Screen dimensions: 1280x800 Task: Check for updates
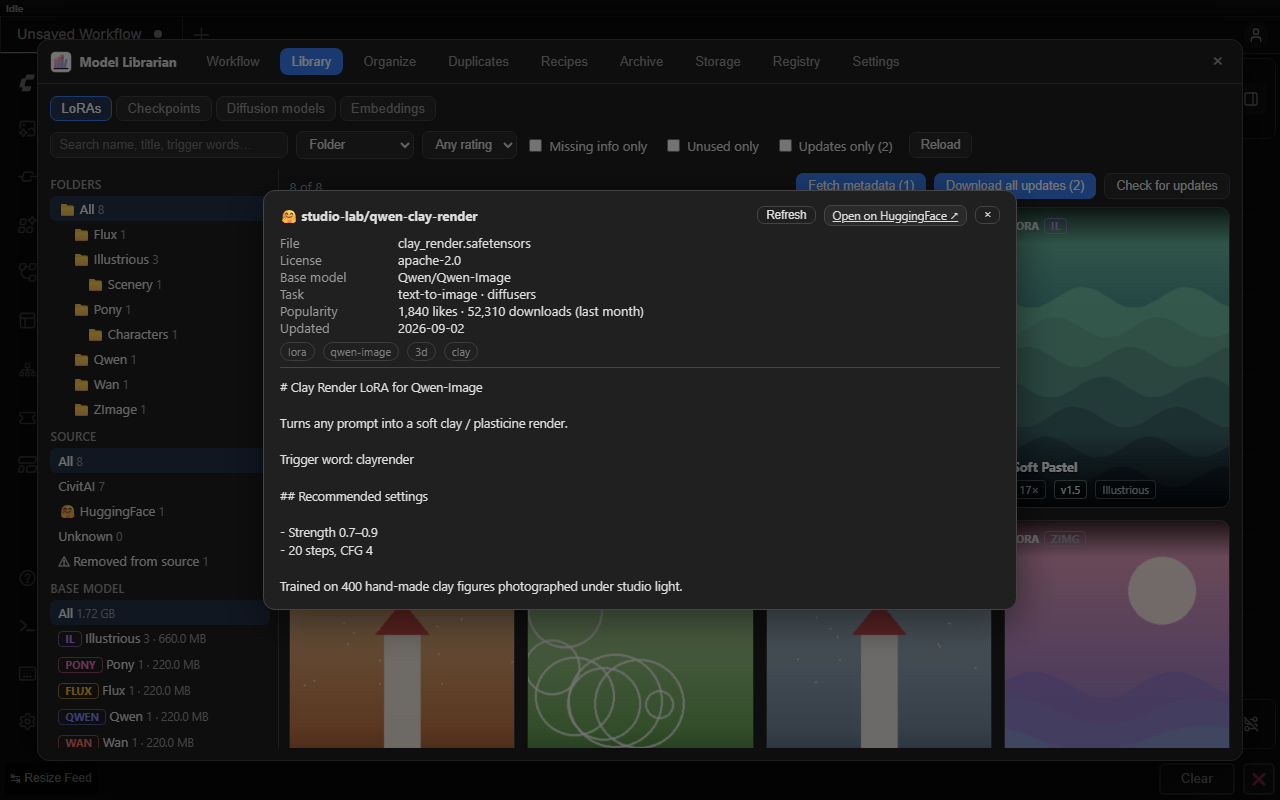(1167, 185)
